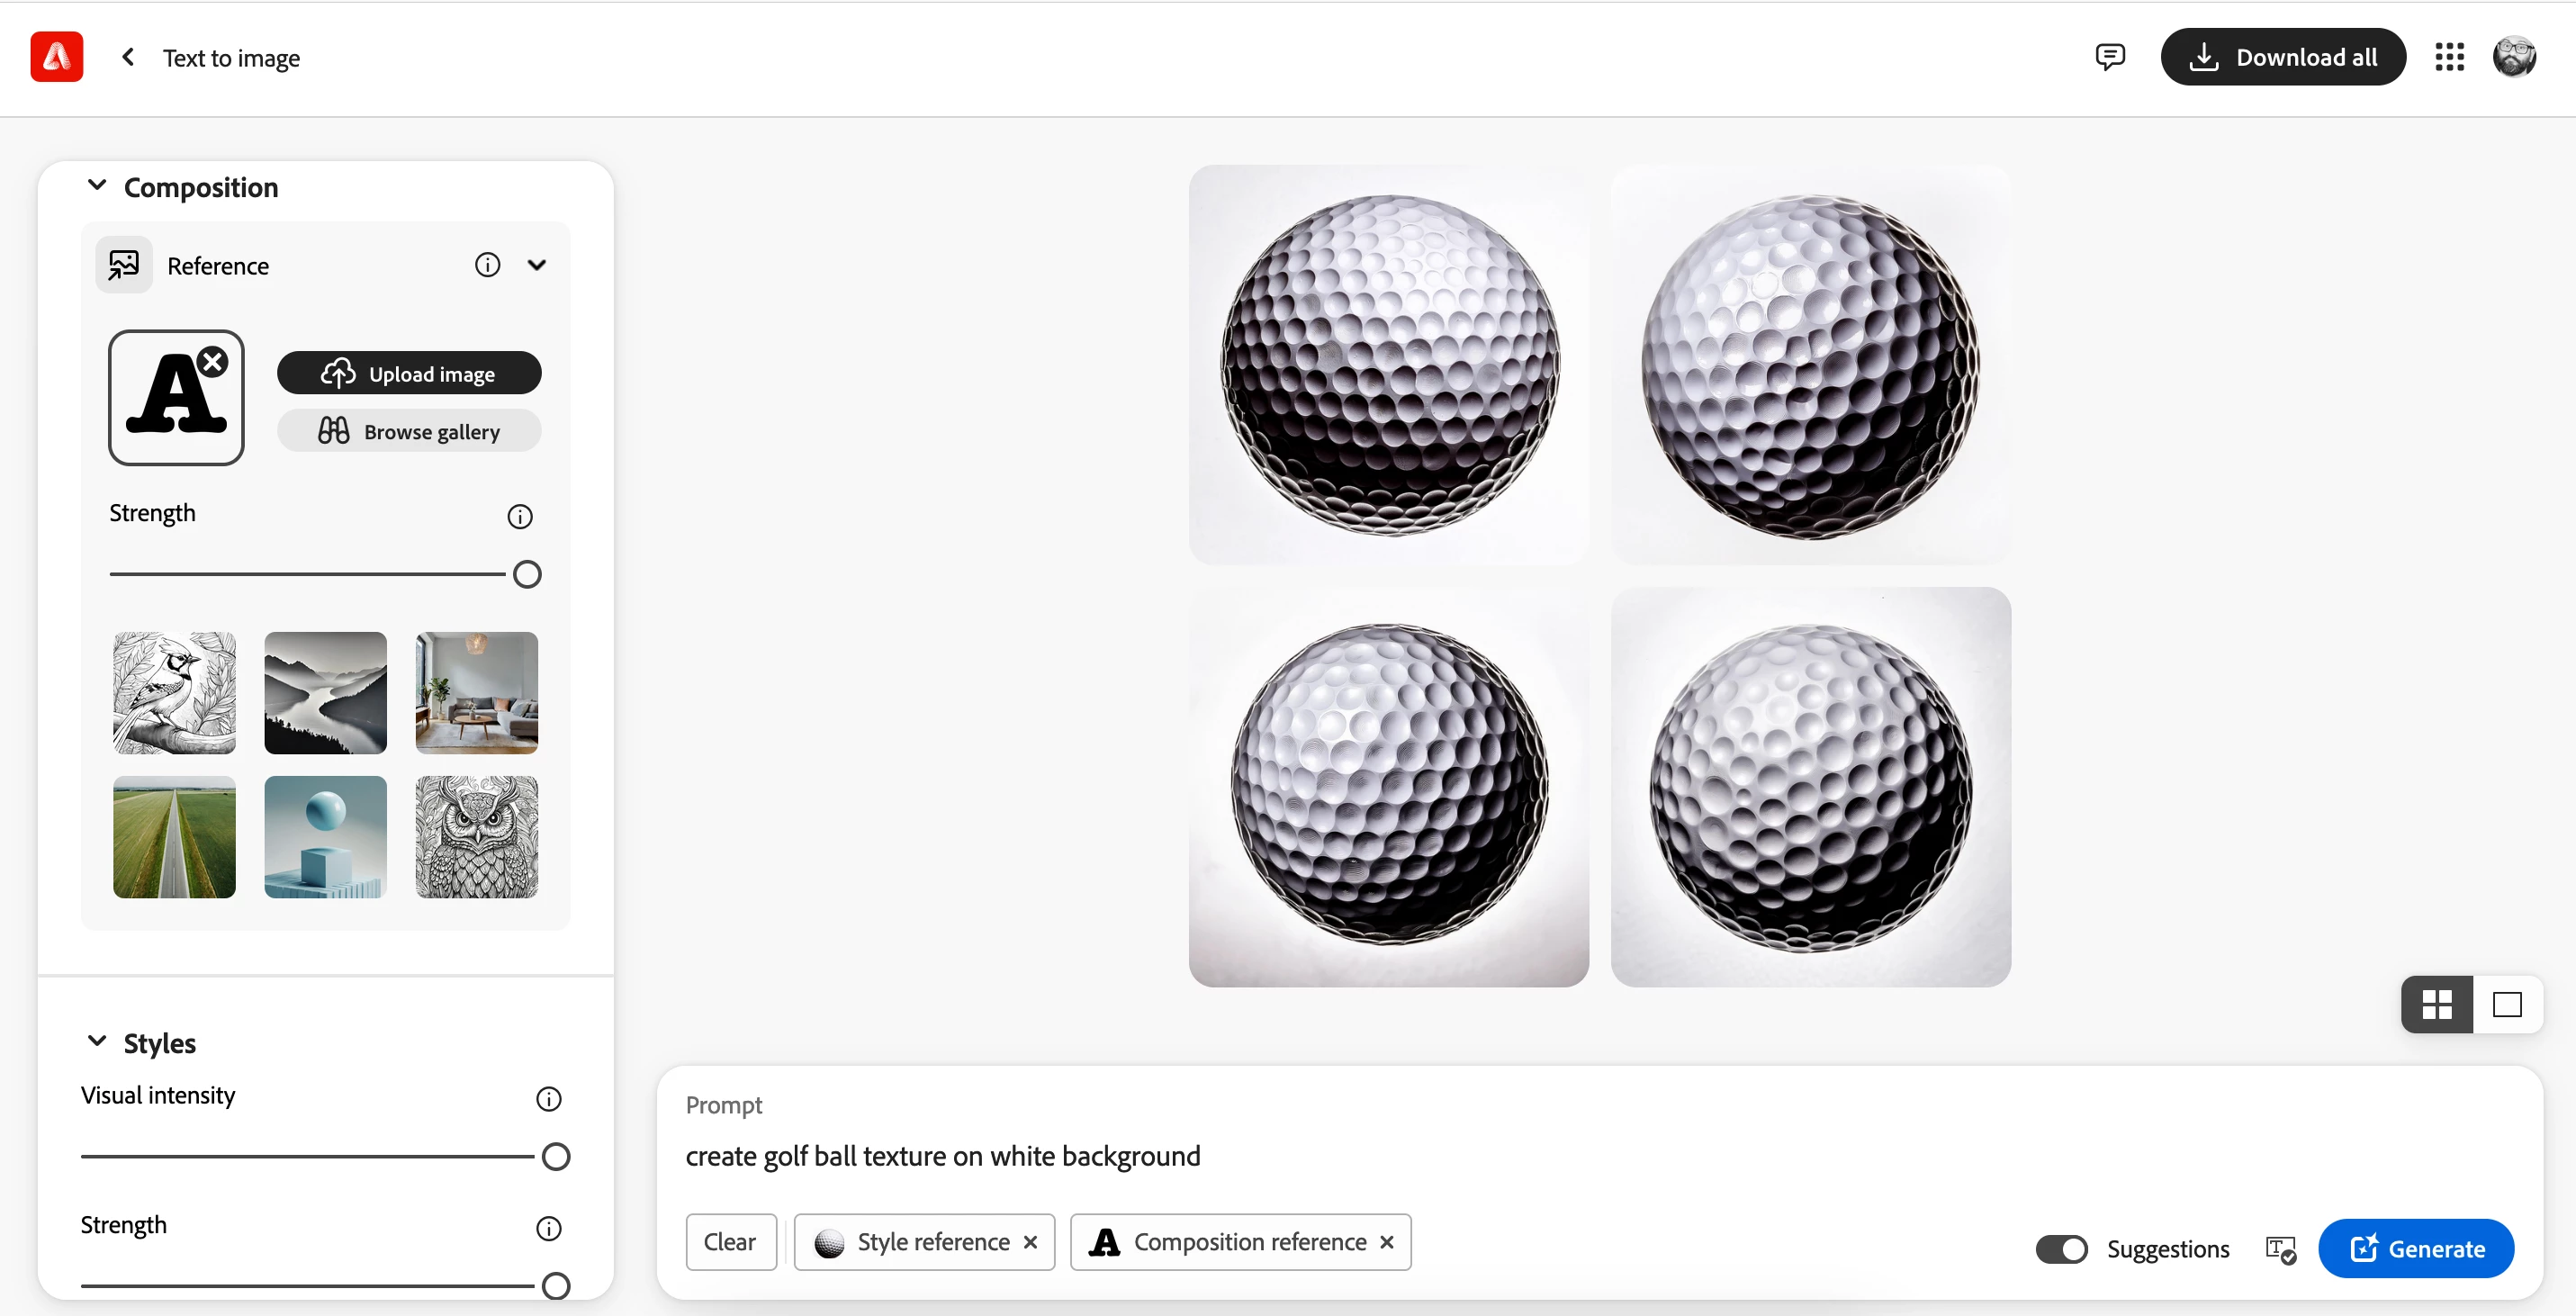Remove the Composition reference tag
This screenshot has height=1316, width=2576.
[1387, 1242]
